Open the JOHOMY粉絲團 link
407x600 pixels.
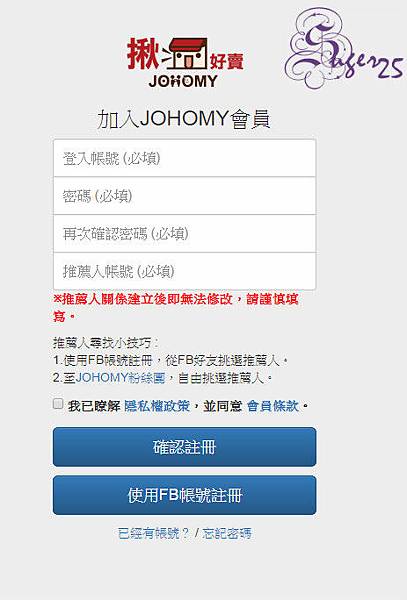(120, 378)
